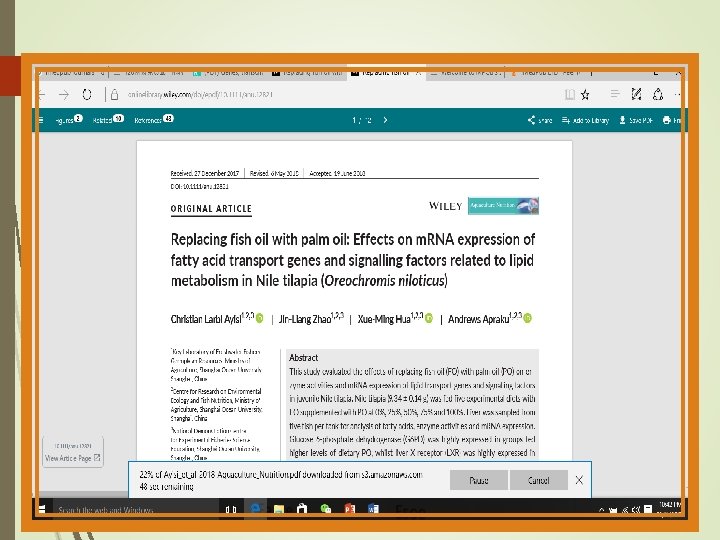The width and height of the screenshot is (720, 540).
Task: Go to next PDF page arrow
Action: coord(385,120)
